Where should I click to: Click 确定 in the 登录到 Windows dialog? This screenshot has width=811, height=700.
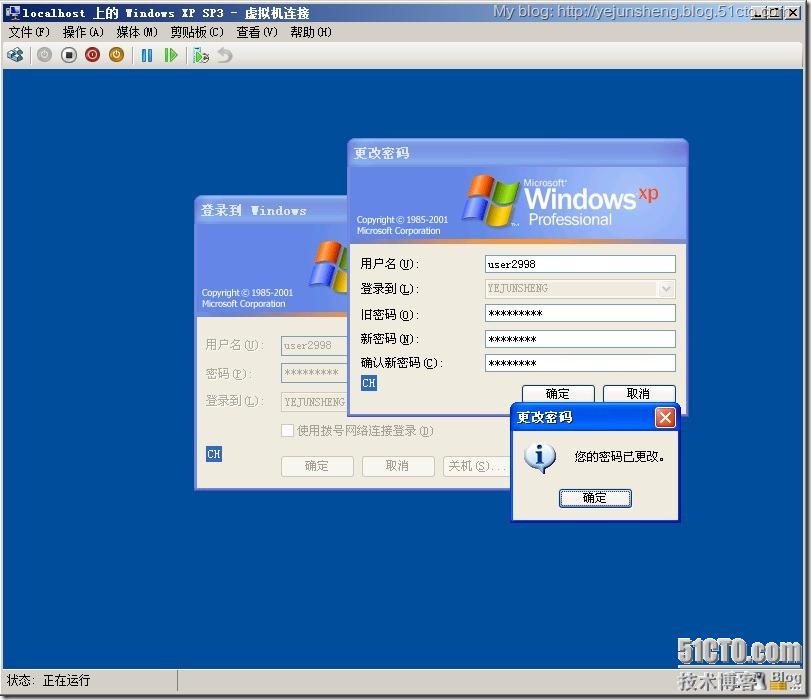(x=317, y=466)
